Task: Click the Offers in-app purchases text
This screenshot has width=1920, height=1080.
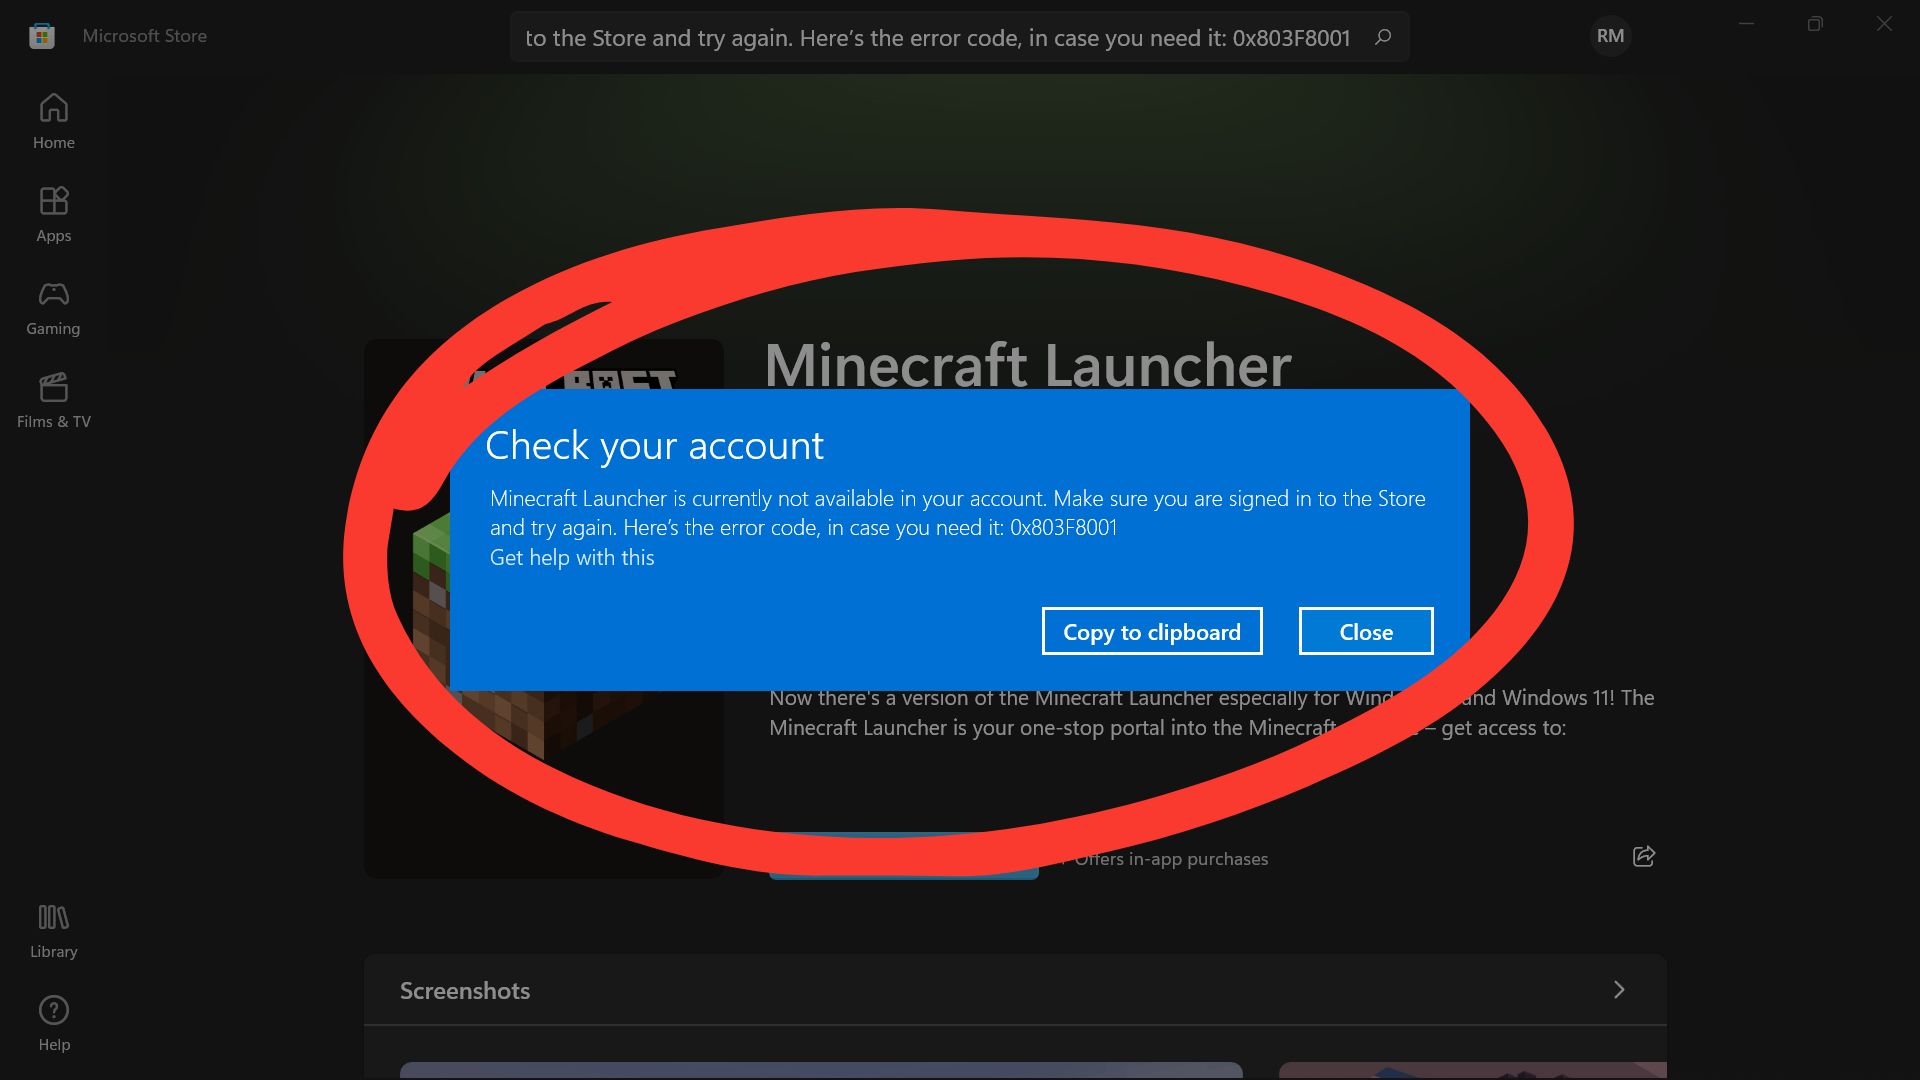Action: tap(1171, 859)
